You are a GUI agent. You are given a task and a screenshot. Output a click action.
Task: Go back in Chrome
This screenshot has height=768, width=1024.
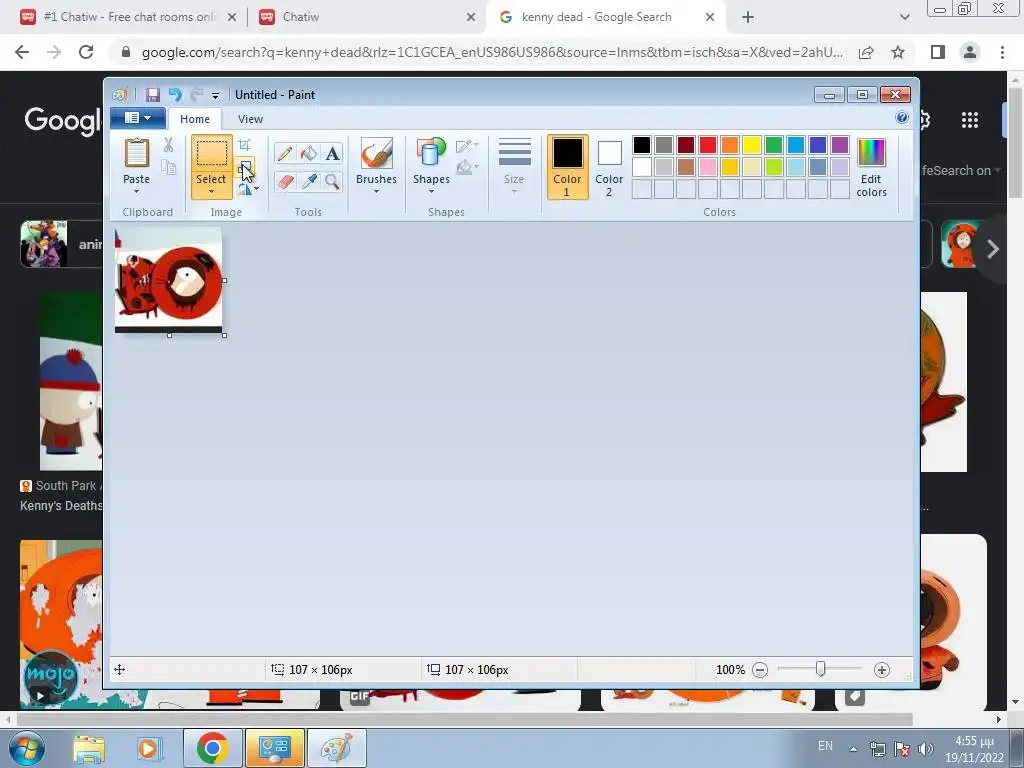tap(22, 52)
